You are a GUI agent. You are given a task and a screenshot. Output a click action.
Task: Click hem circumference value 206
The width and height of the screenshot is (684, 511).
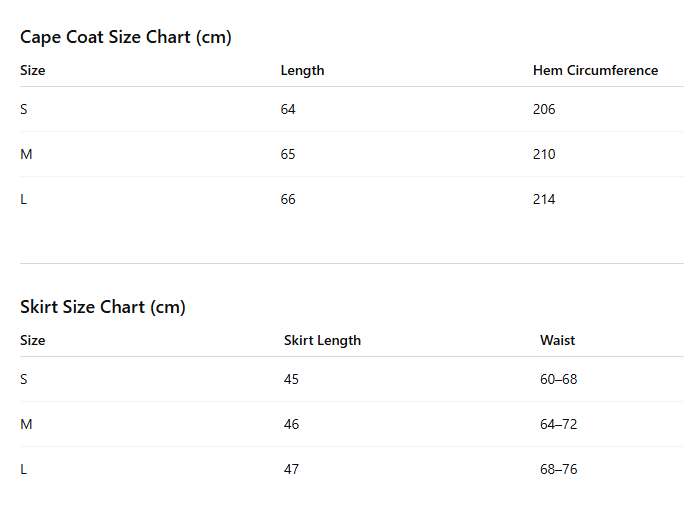(x=544, y=109)
